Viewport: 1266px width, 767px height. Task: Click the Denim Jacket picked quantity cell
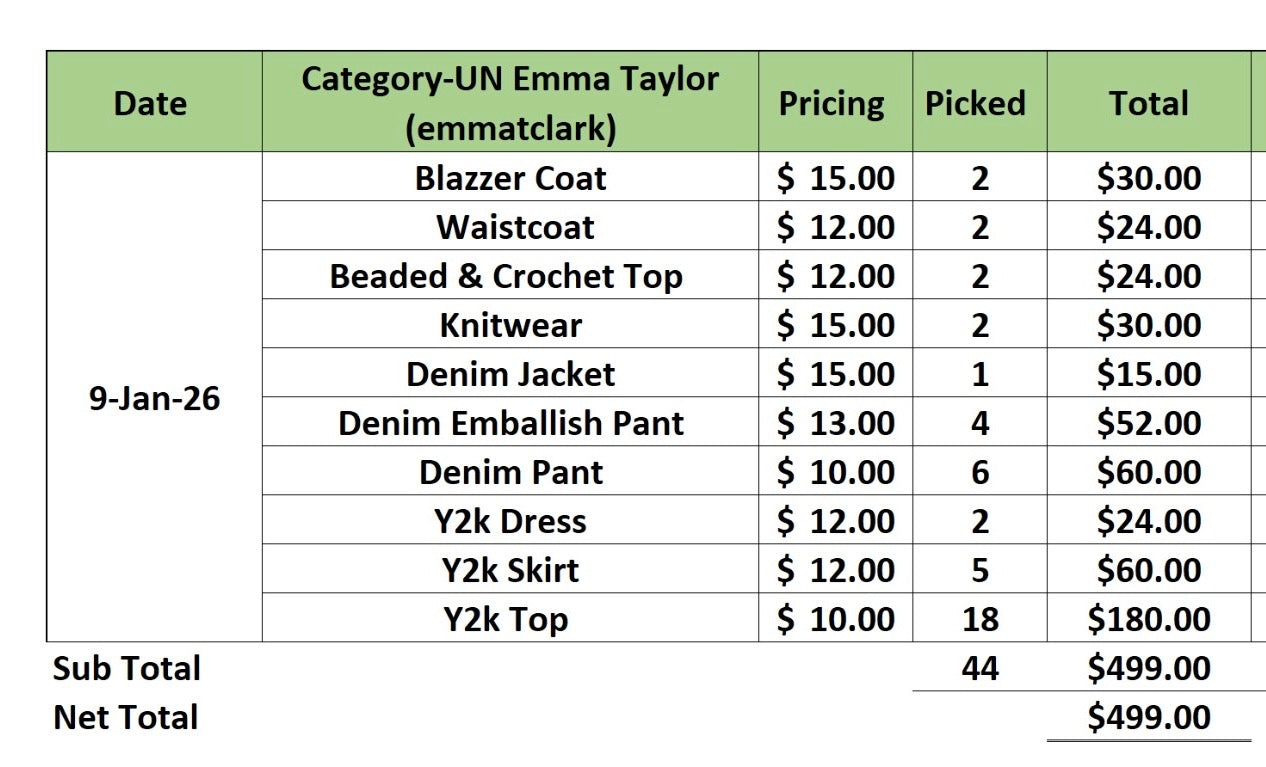(x=979, y=373)
